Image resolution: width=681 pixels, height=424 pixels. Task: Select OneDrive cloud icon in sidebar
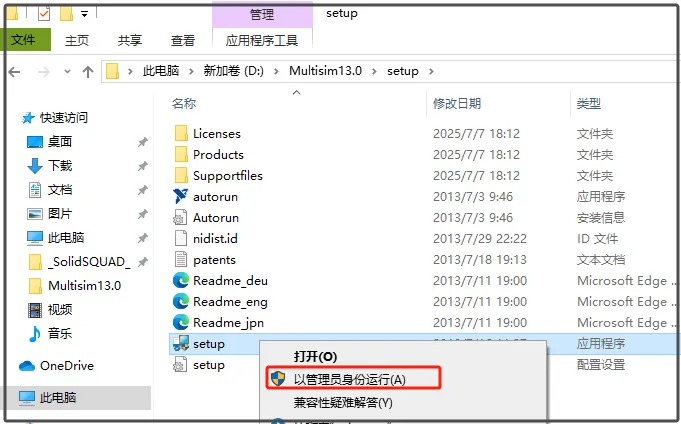(x=27, y=366)
